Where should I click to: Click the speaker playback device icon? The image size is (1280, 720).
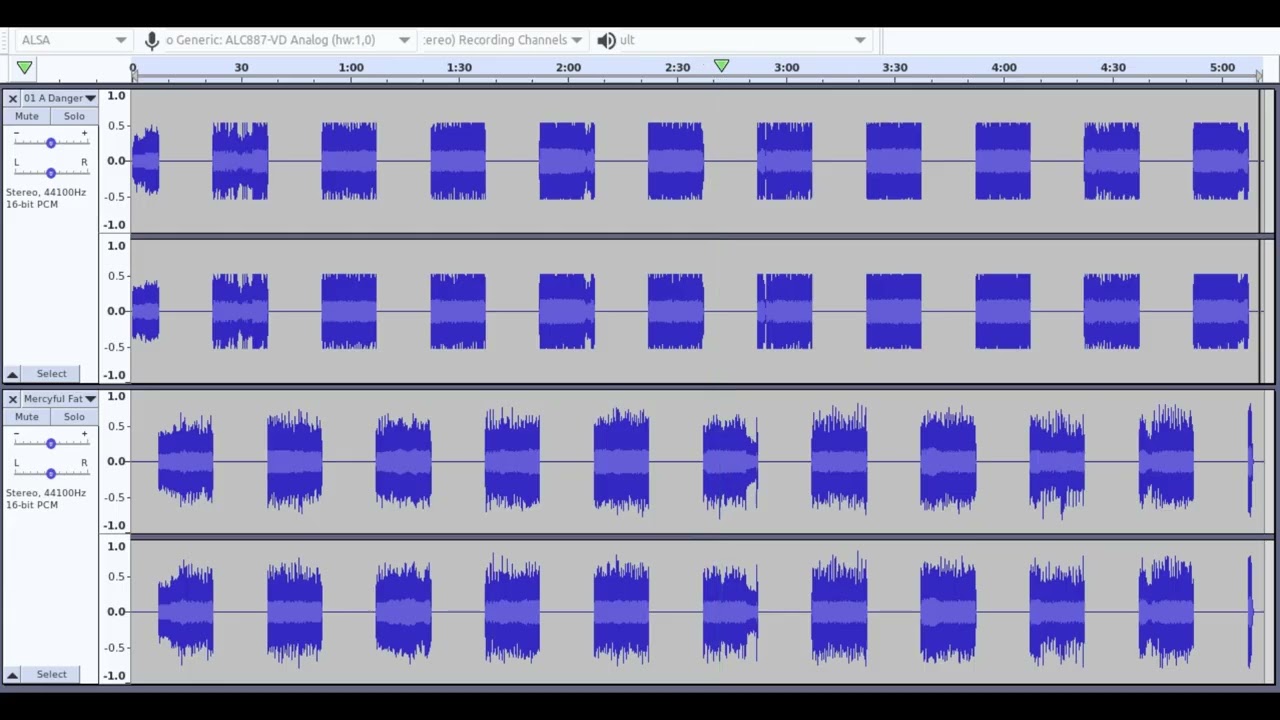coord(606,40)
